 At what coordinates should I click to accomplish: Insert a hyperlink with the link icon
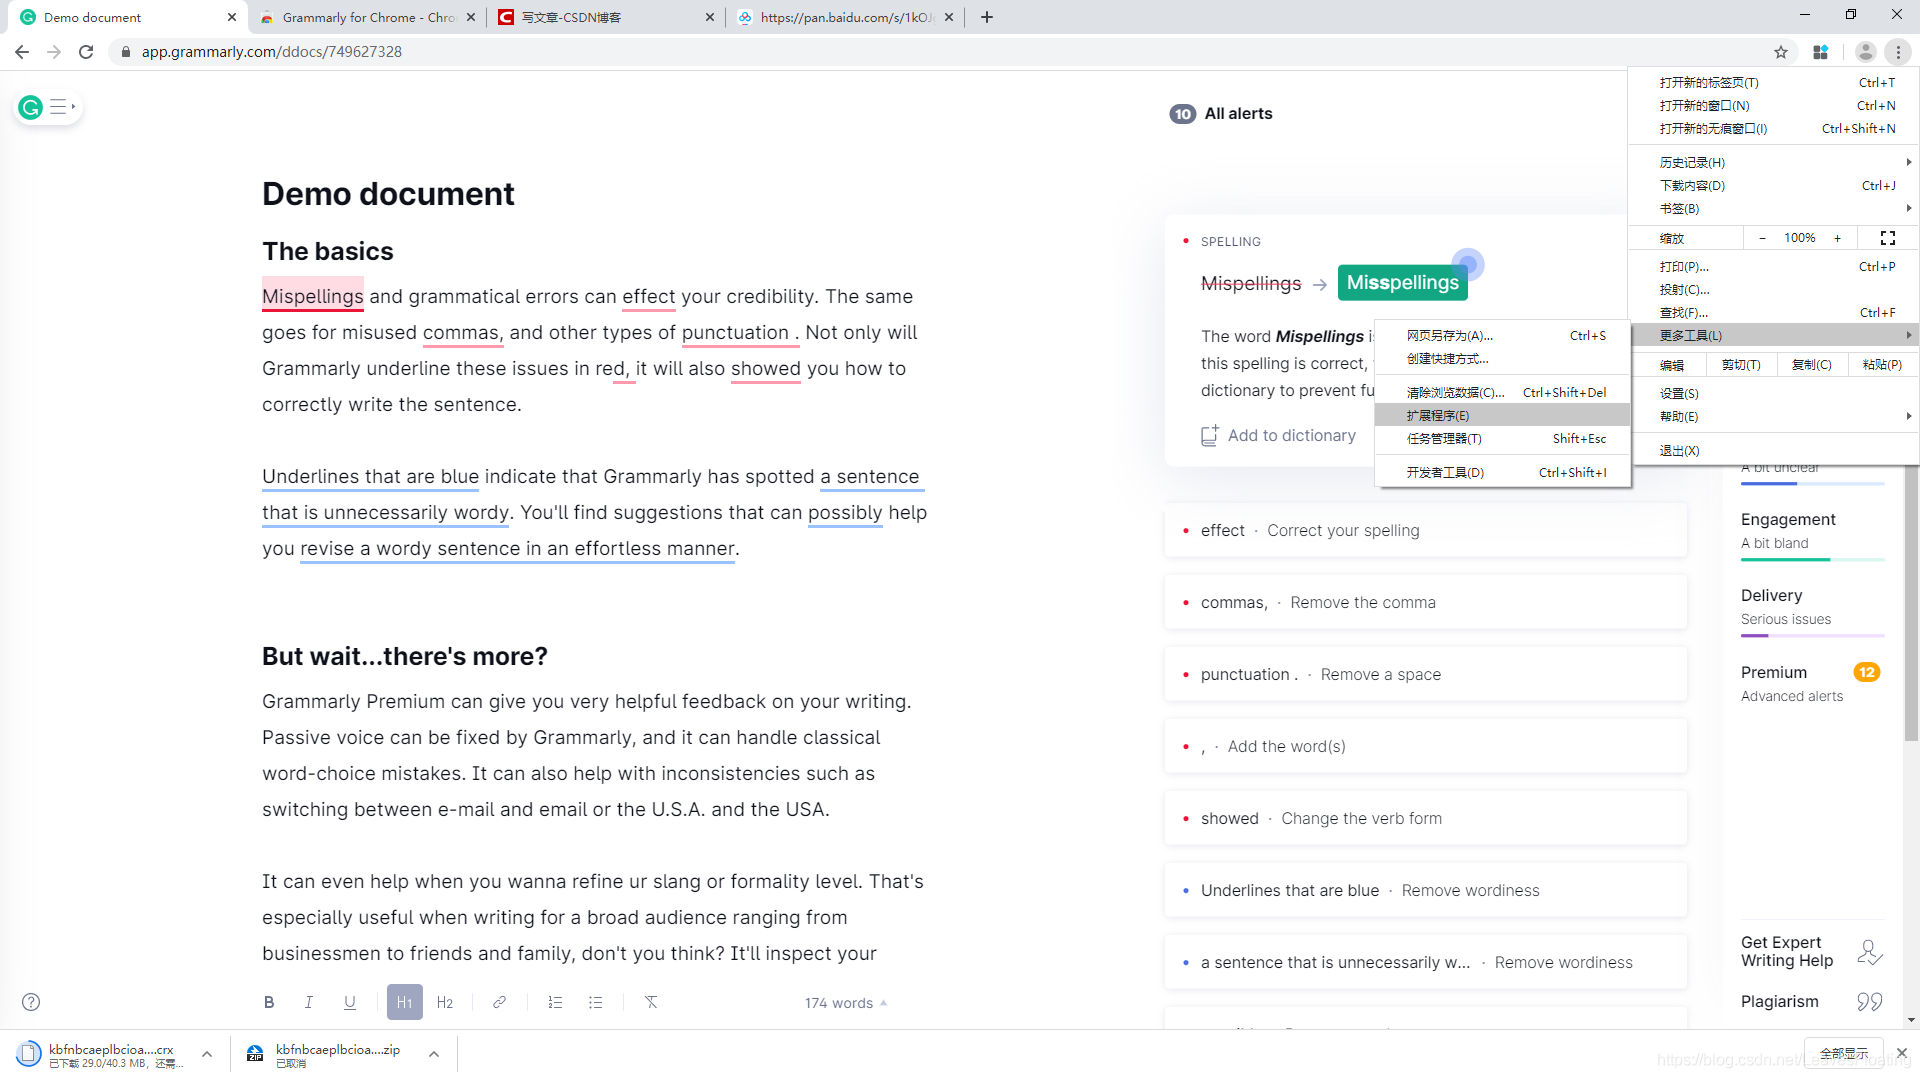coord(499,1002)
